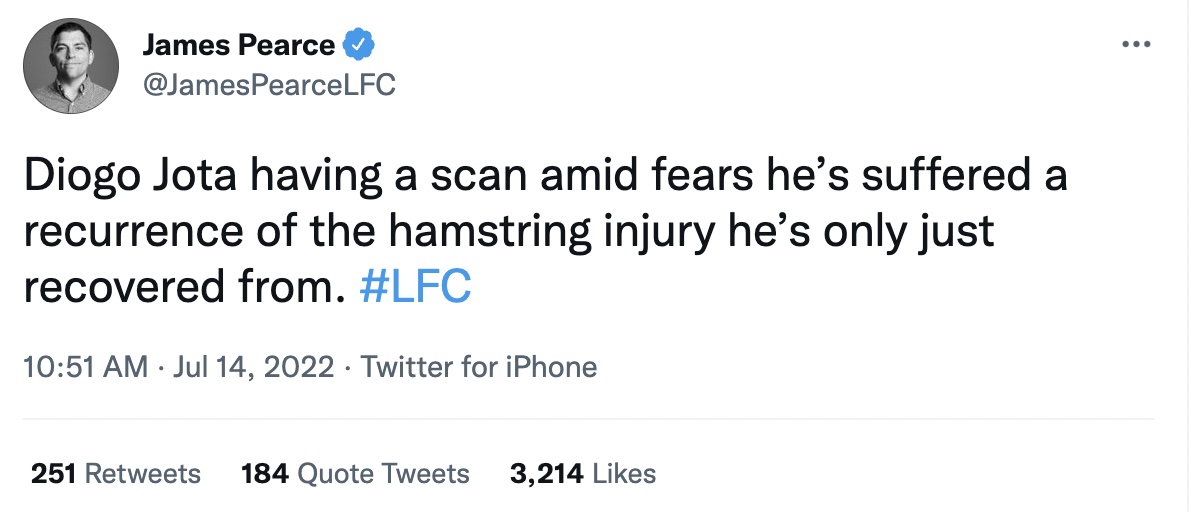Click the 251 retweet count number
The height and width of the screenshot is (512, 1192).
[x=54, y=473]
